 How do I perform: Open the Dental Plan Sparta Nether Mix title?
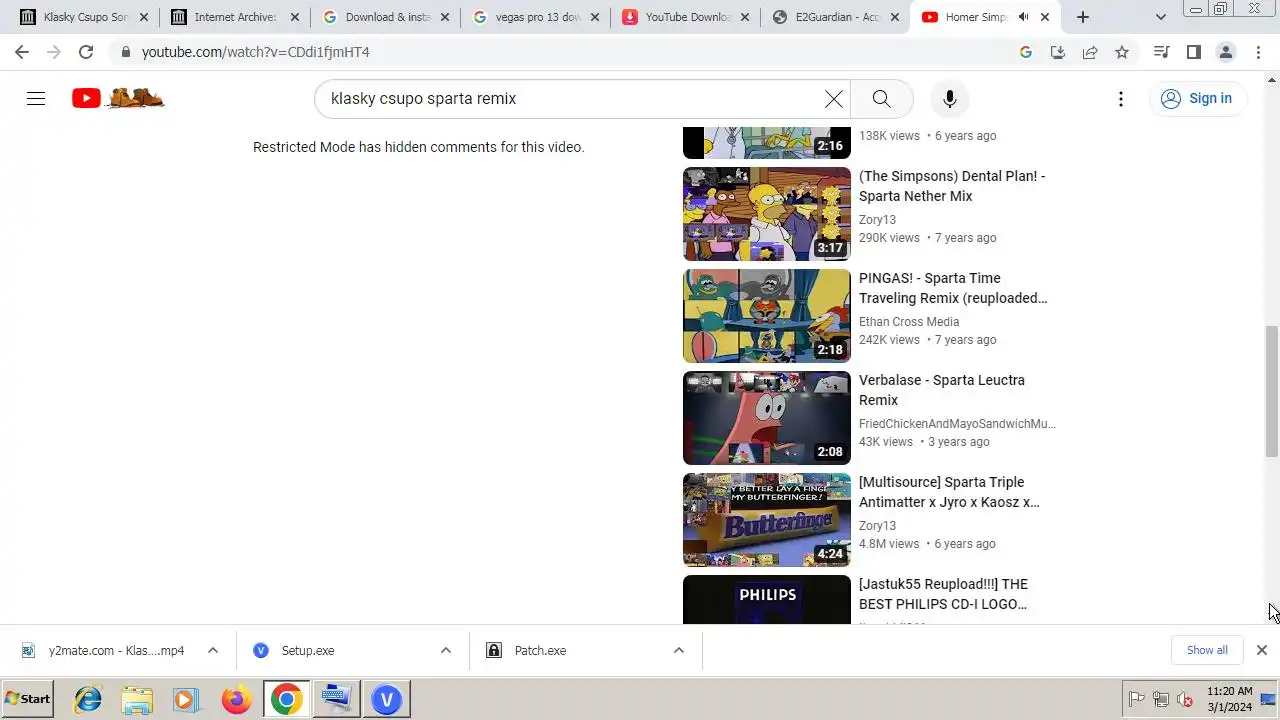point(952,186)
